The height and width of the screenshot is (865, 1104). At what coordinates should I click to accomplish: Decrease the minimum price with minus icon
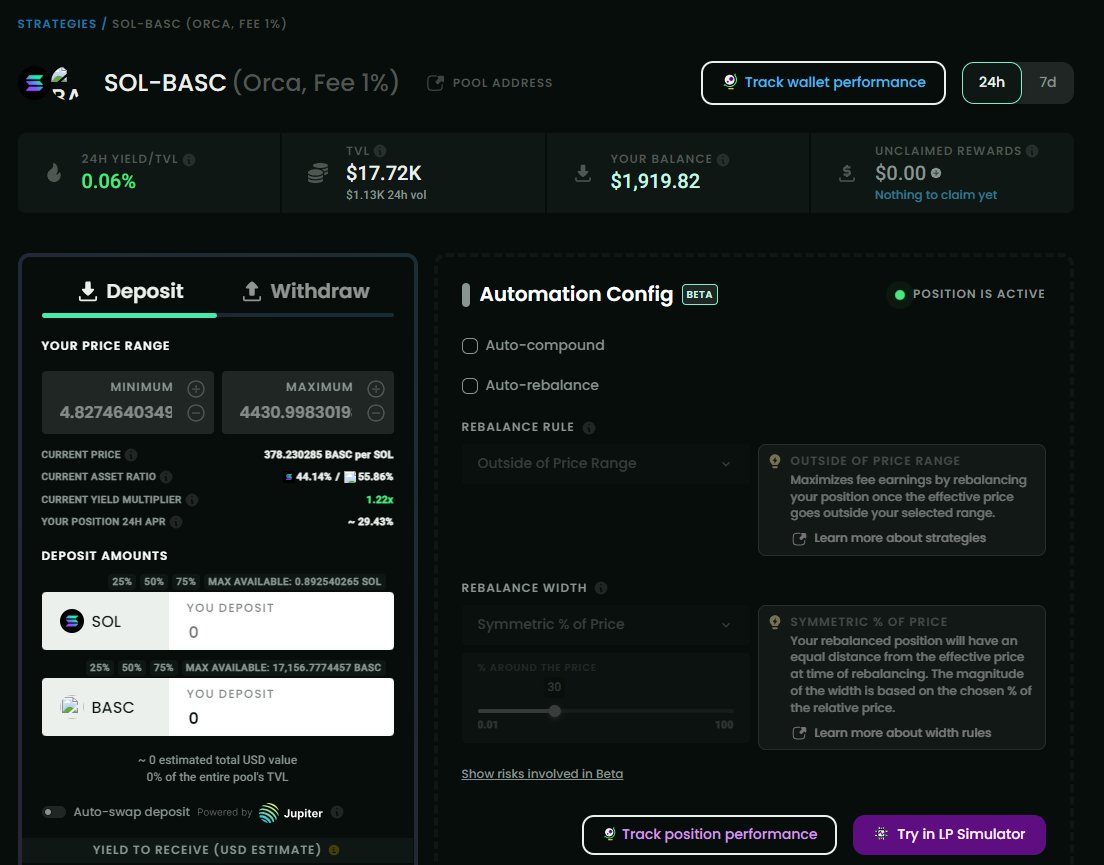coord(196,413)
